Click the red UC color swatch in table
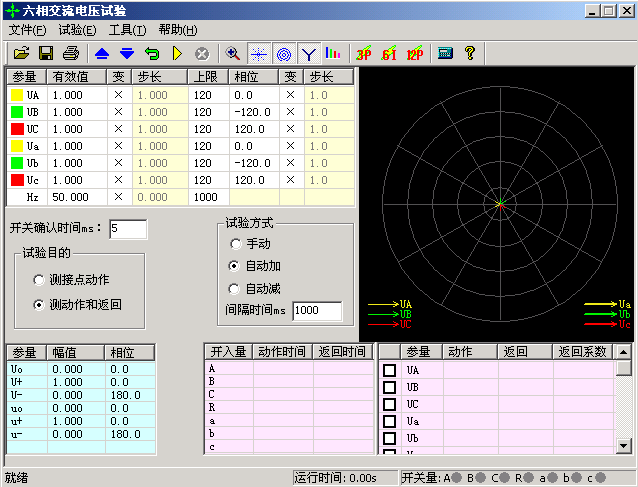 click(17, 129)
